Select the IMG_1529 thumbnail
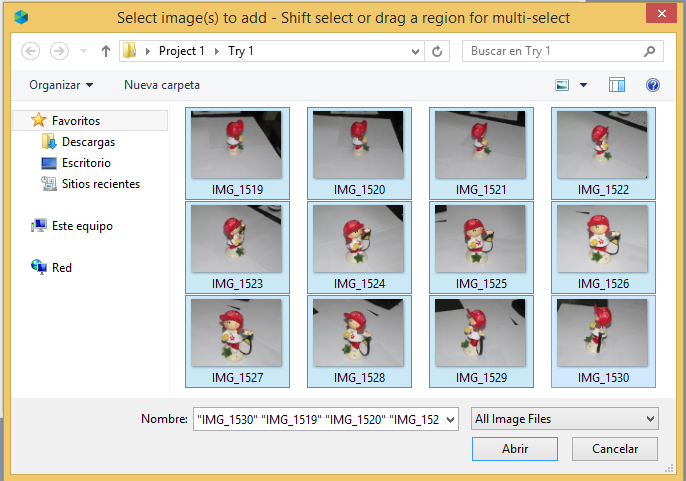The width and height of the screenshot is (686, 481). [x=481, y=341]
